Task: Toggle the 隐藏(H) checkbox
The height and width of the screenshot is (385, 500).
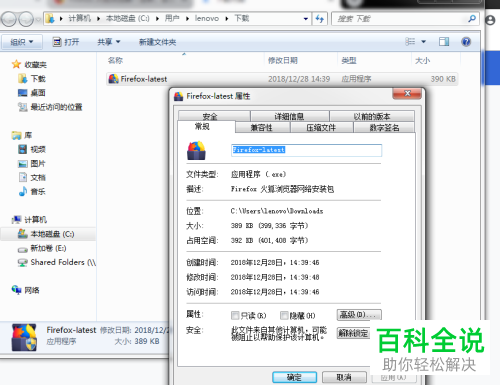Action: (284, 315)
